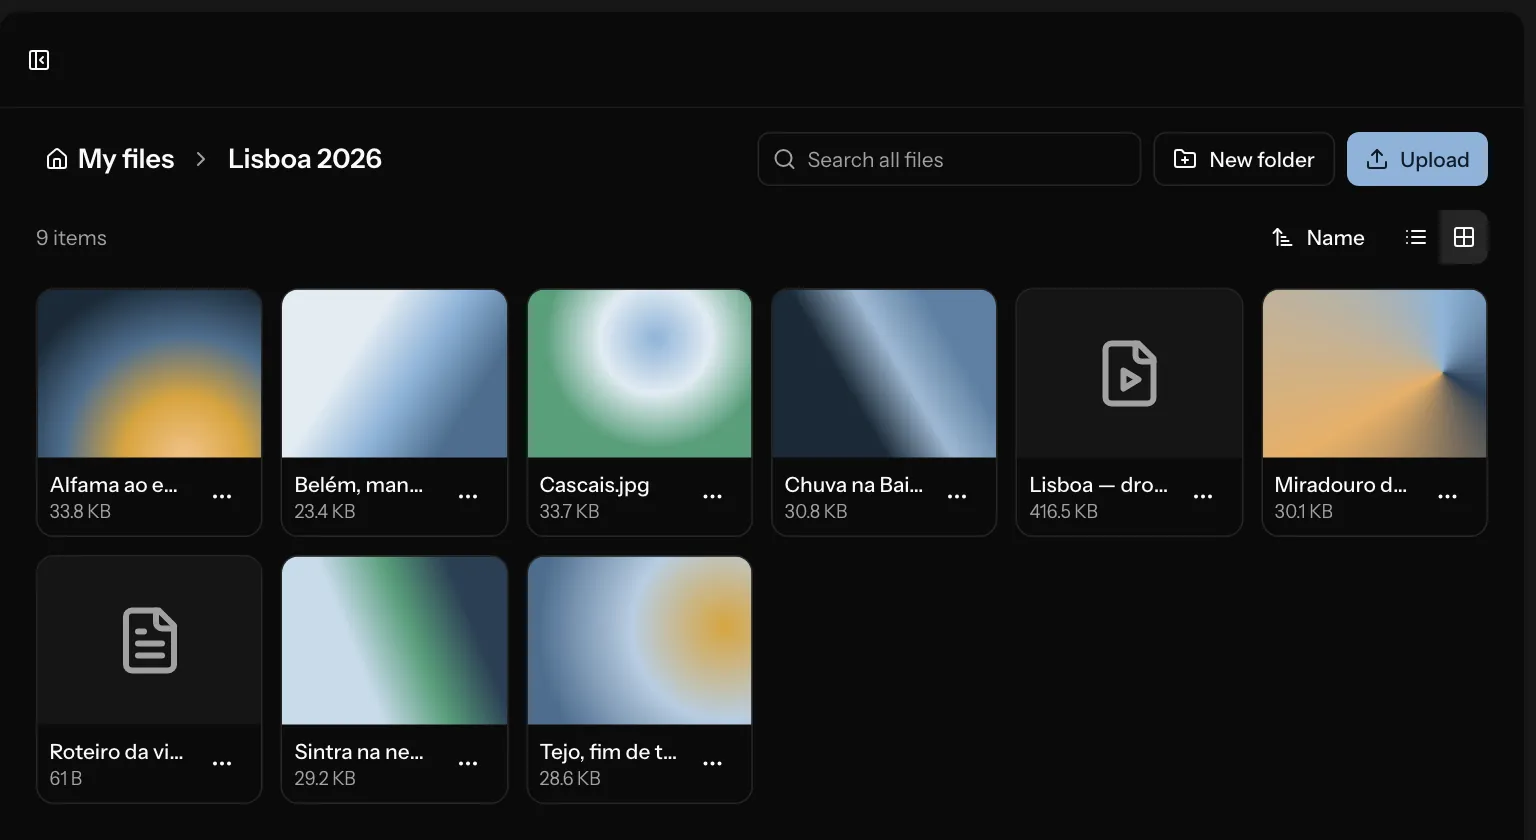Select the Cascais.jpg file name
Screen dimensions: 1536x840
[x=594, y=485]
